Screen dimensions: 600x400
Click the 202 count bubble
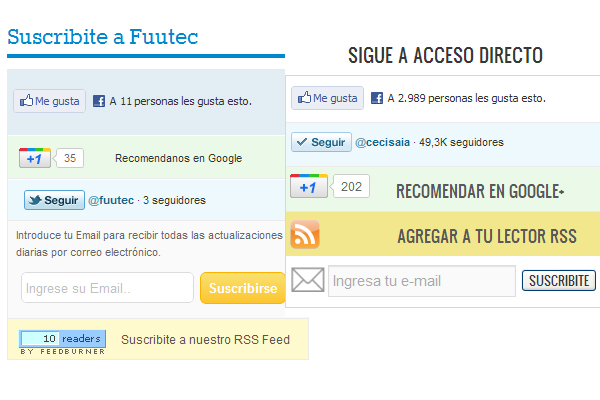click(x=351, y=186)
